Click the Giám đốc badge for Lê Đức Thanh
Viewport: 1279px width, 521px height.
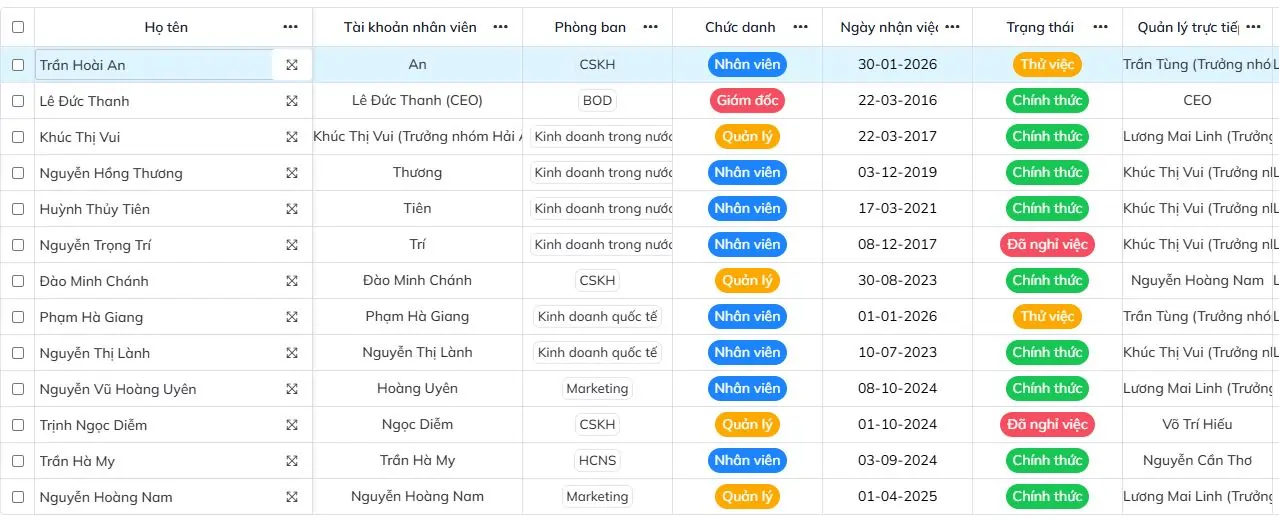pyautogui.click(x=747, y=101)
